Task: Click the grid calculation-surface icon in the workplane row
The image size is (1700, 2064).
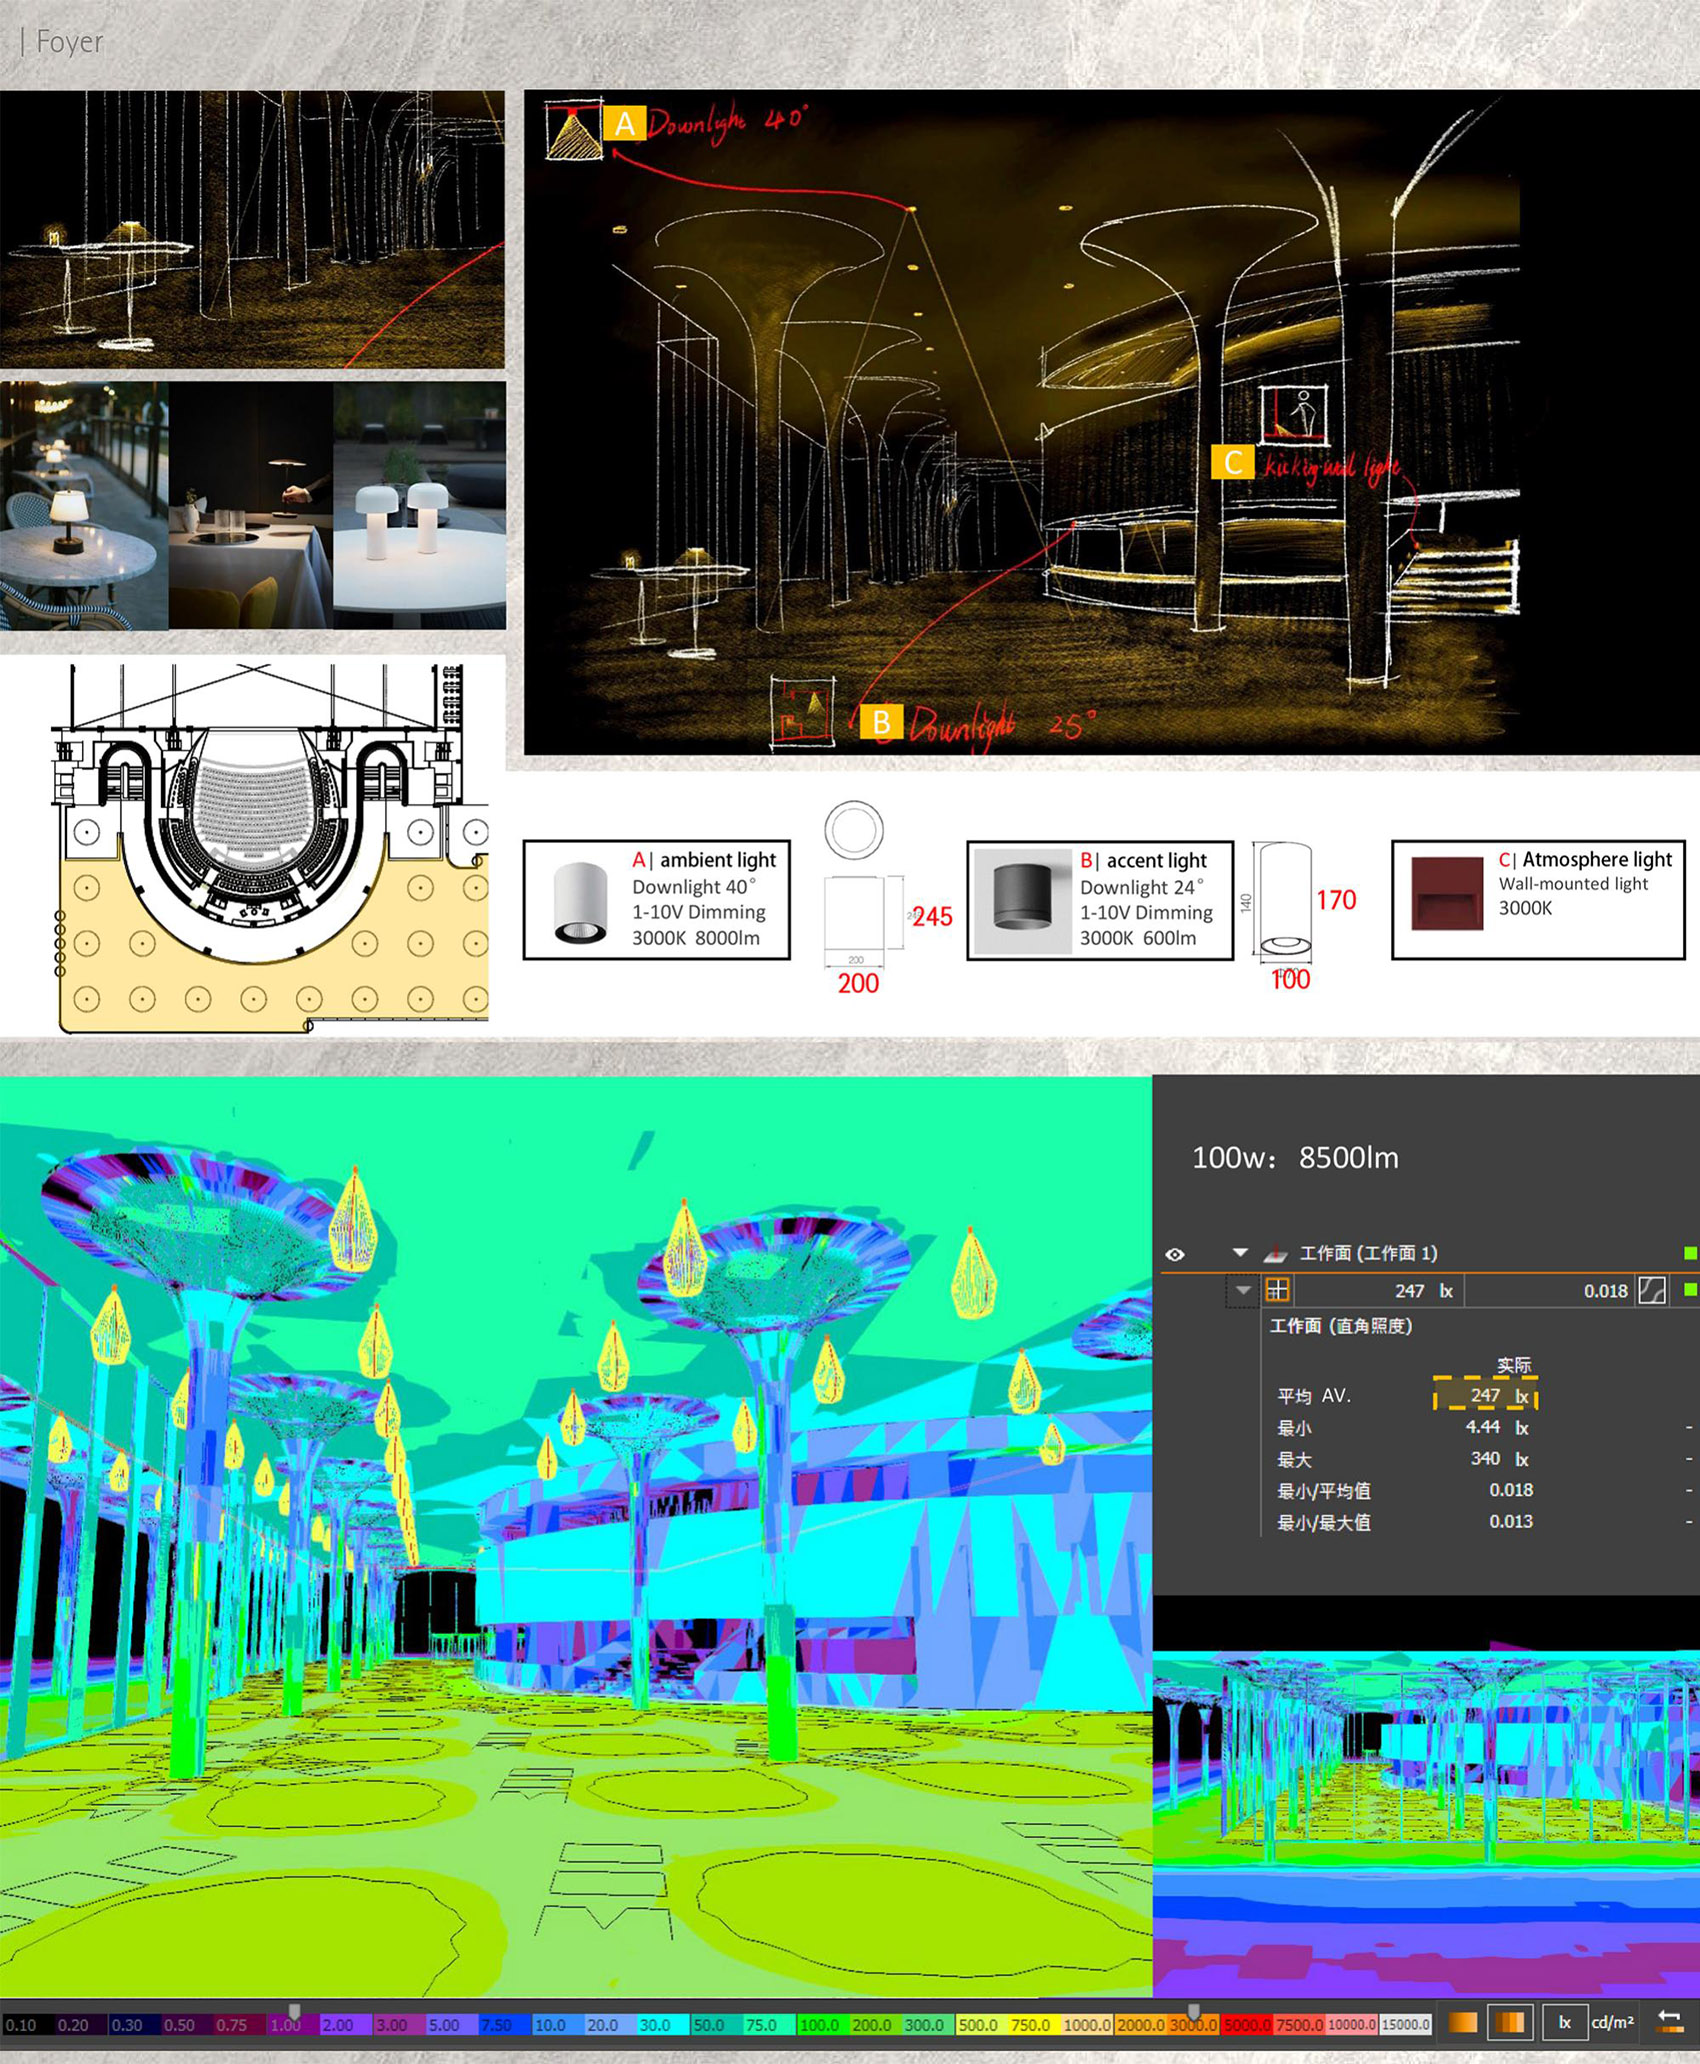Action: [1279, 1291]
